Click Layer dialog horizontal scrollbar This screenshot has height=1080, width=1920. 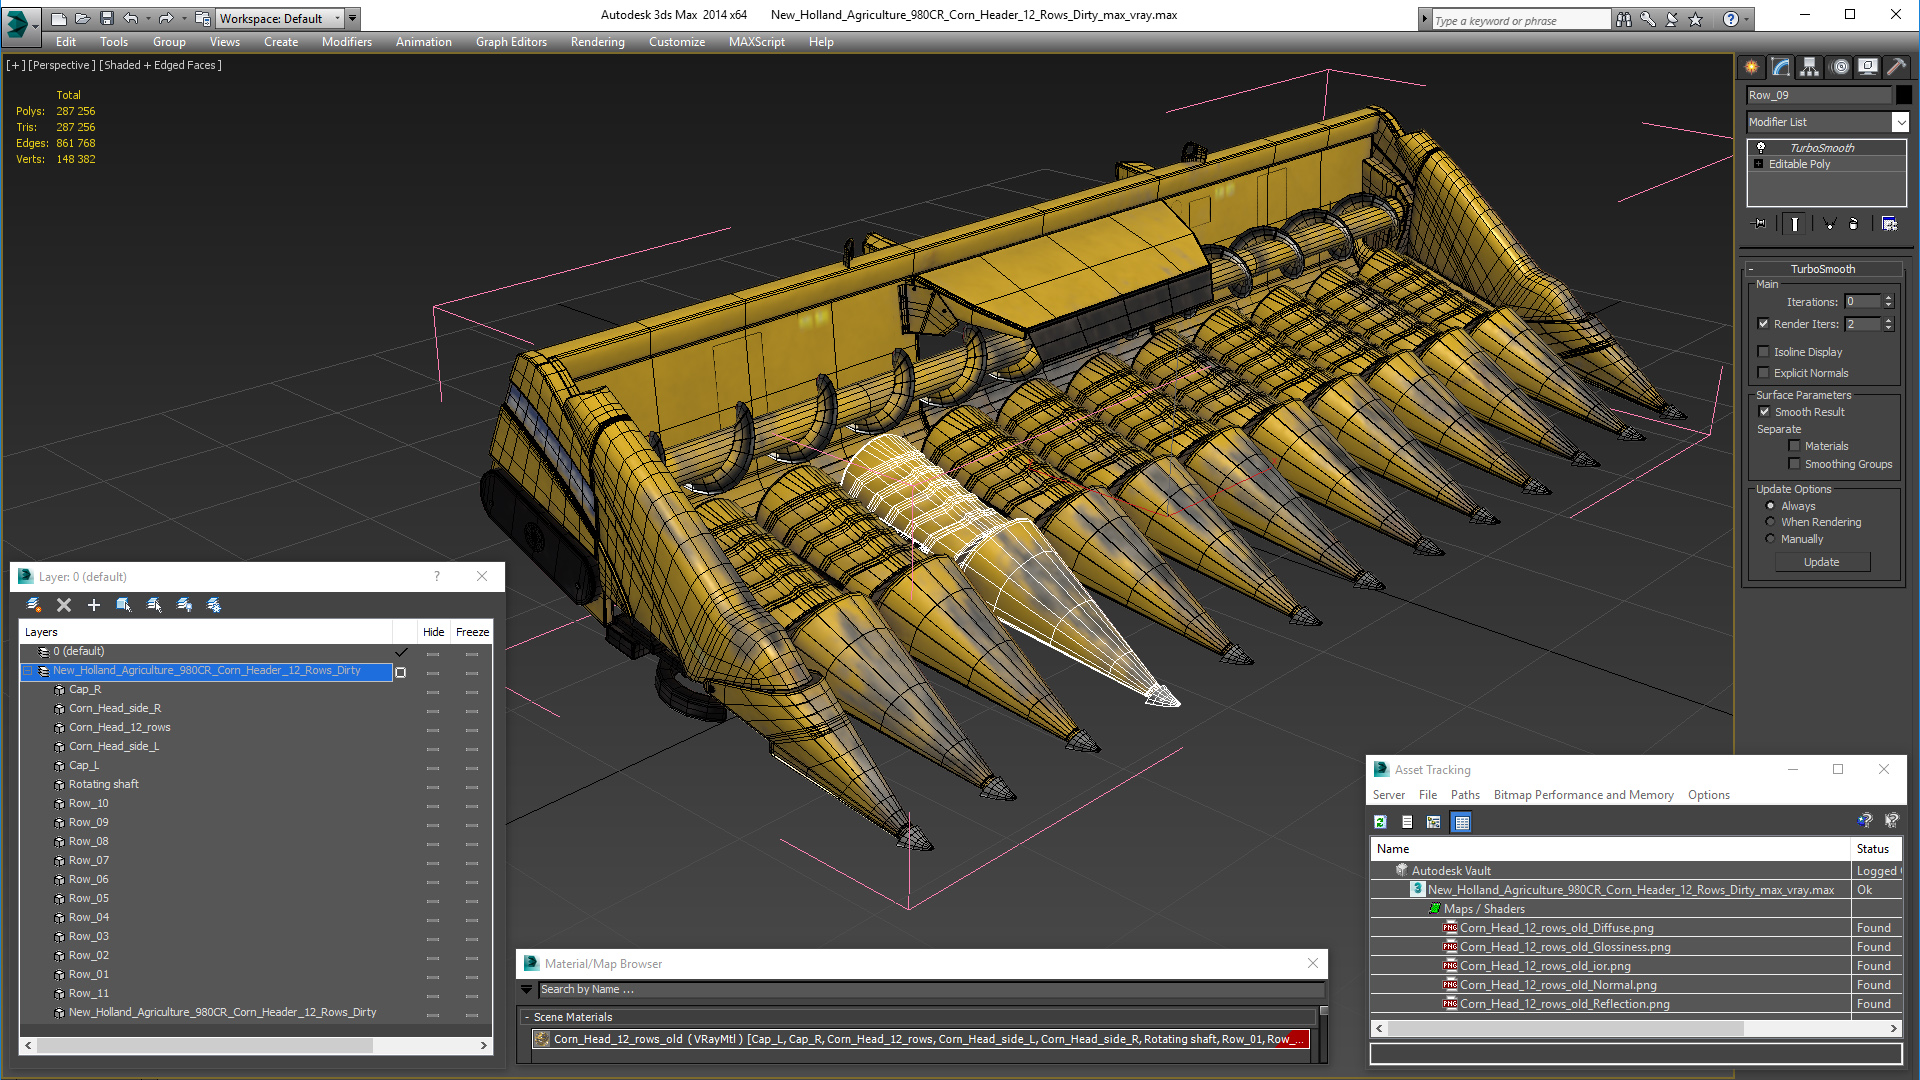click(256, 1045)
